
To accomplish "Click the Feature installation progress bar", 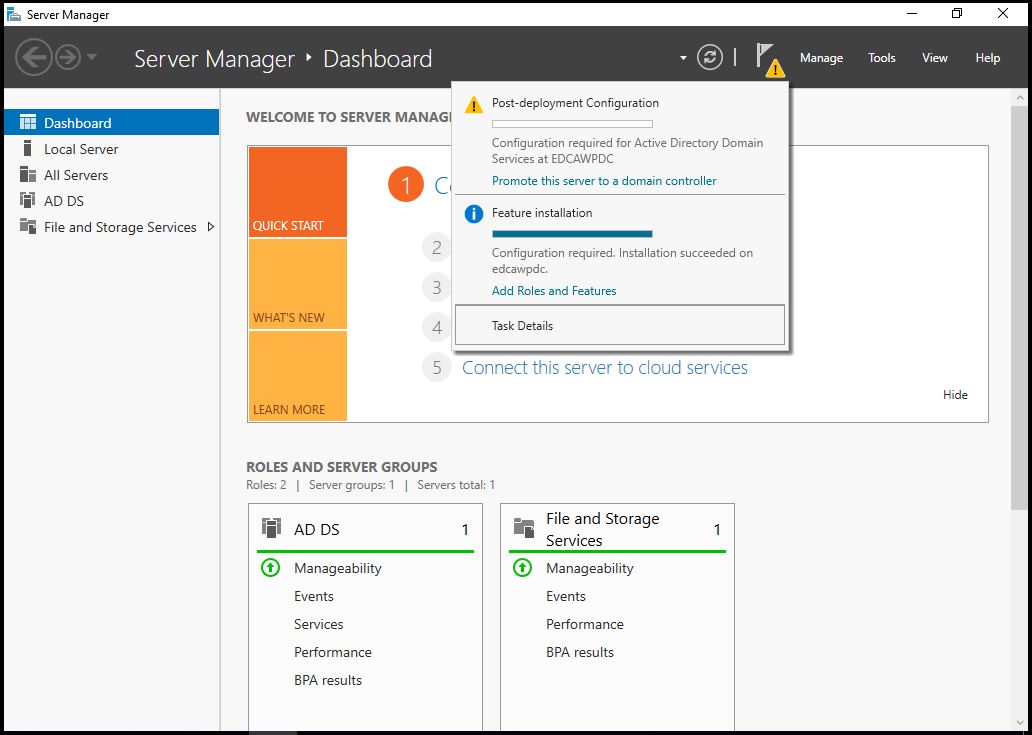I will 572,234.
